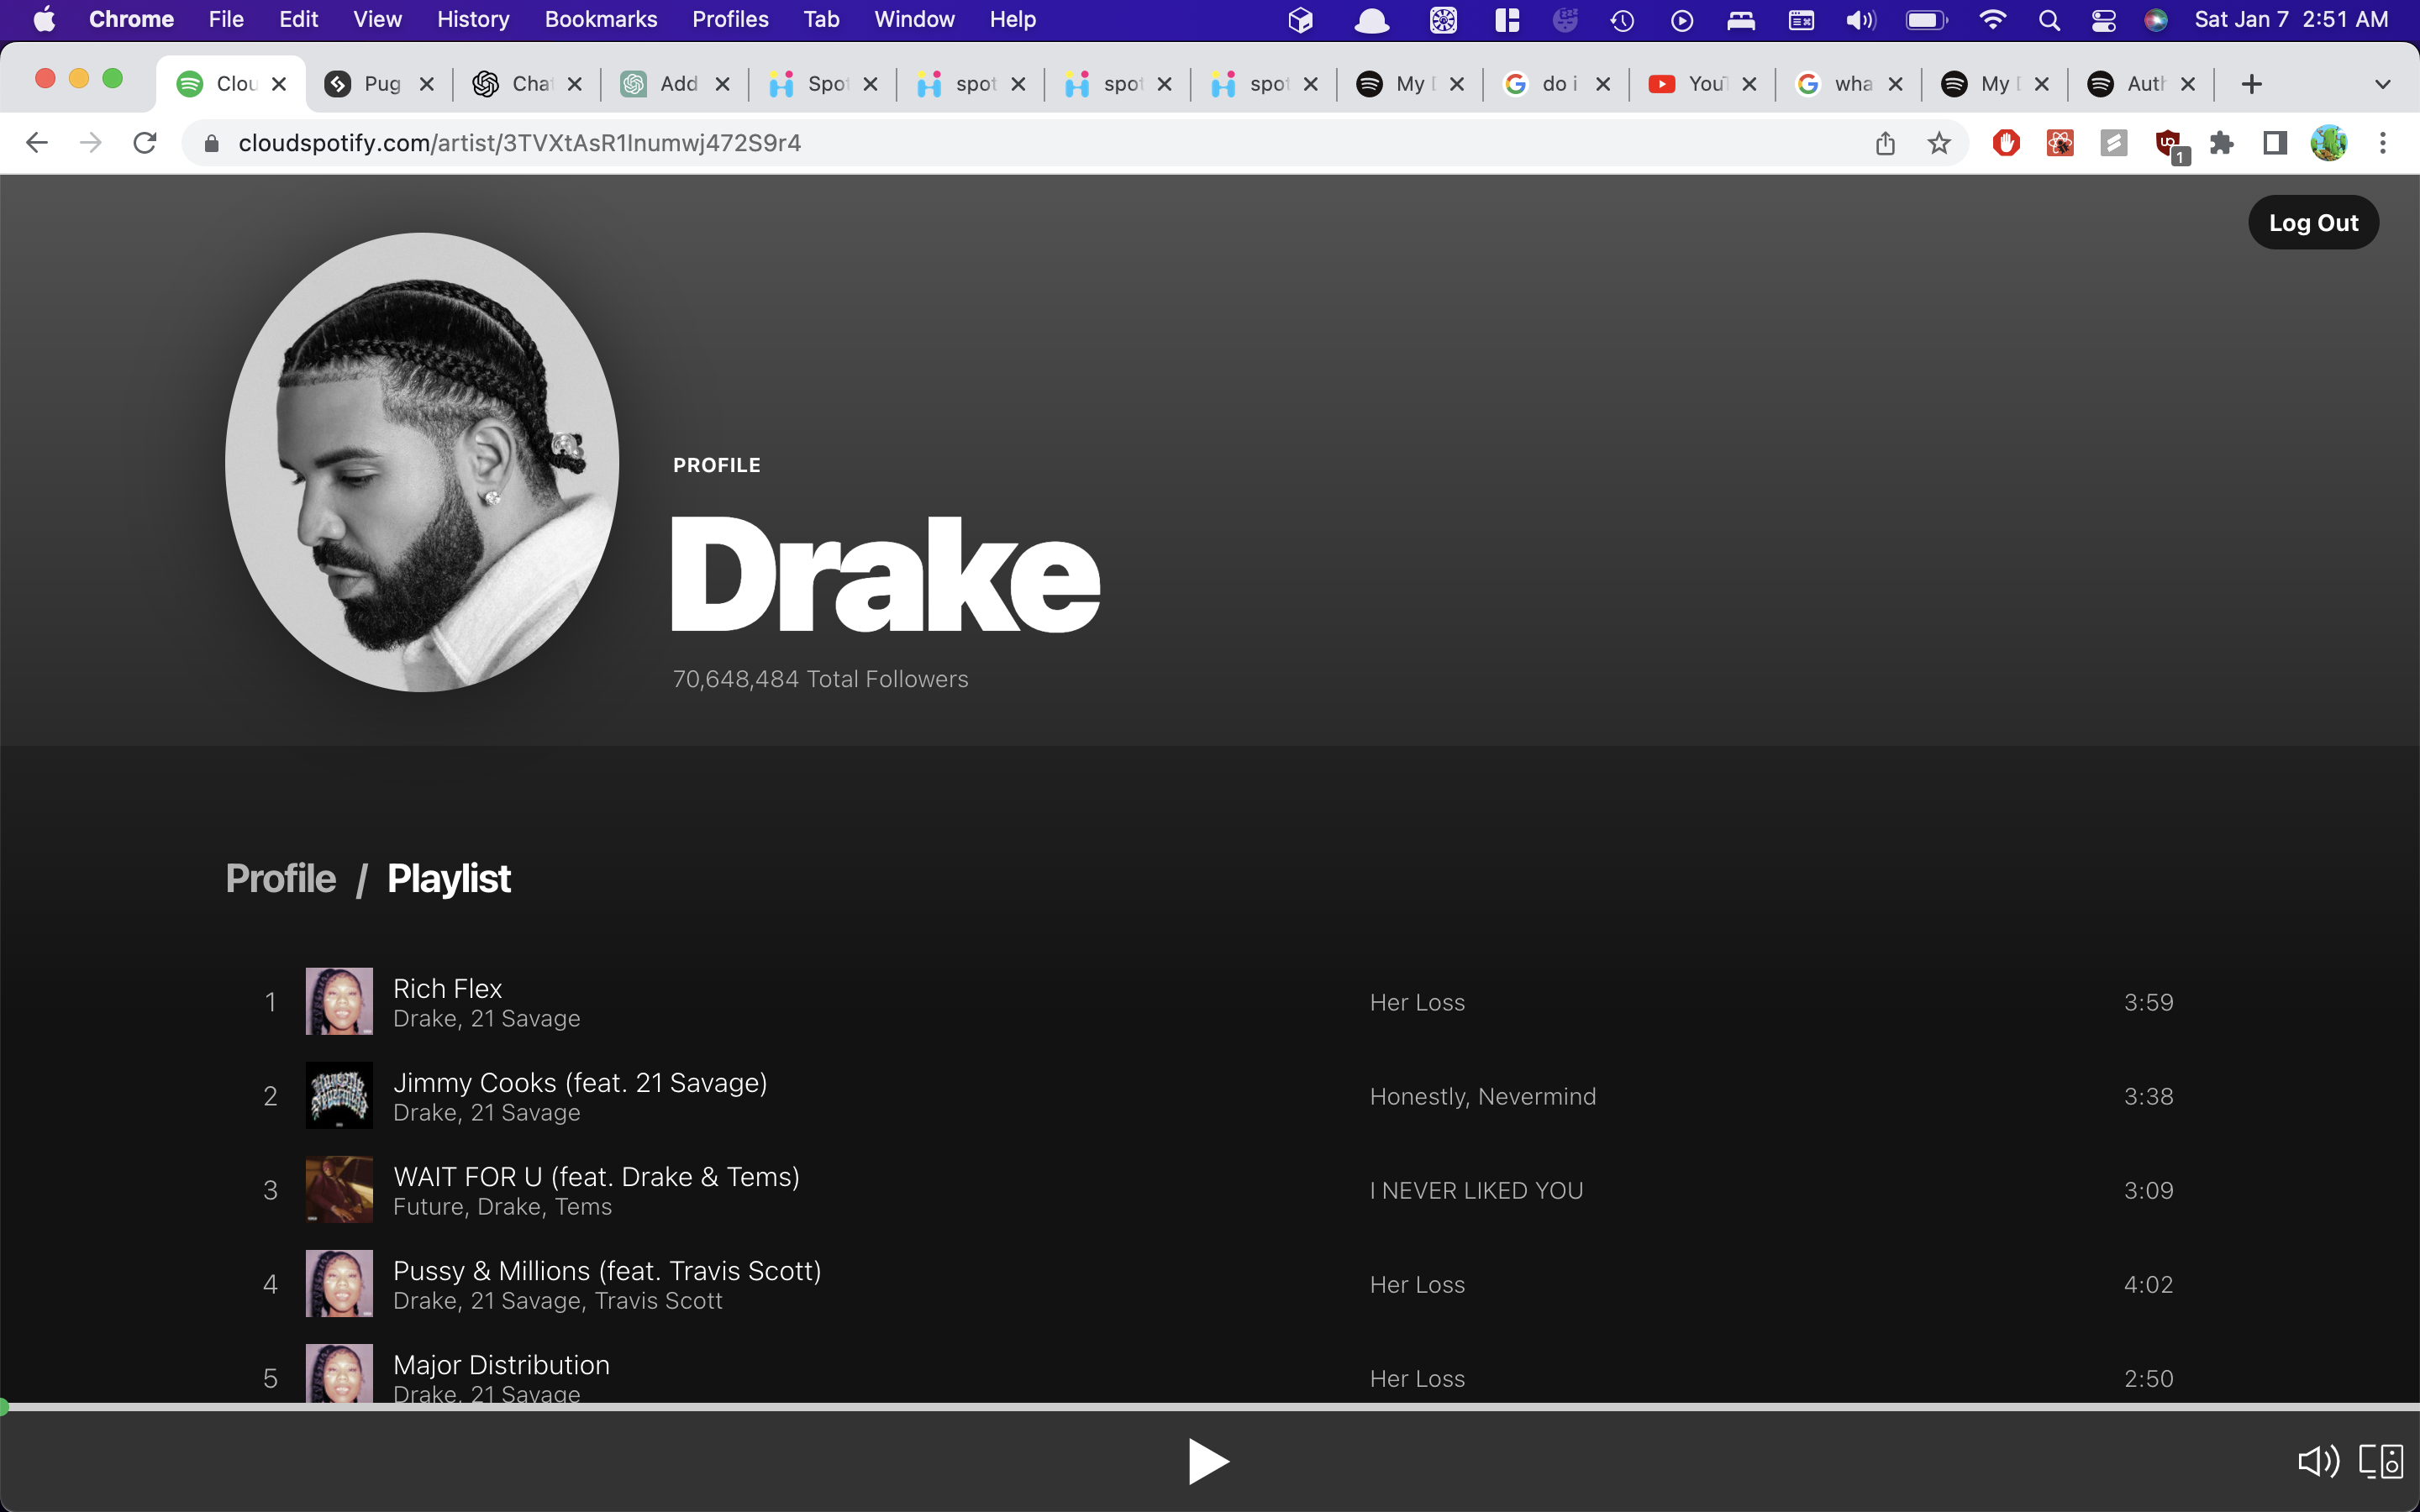
Task: Open macOS Control Center toggle icon
Action: coord(2103,20)
